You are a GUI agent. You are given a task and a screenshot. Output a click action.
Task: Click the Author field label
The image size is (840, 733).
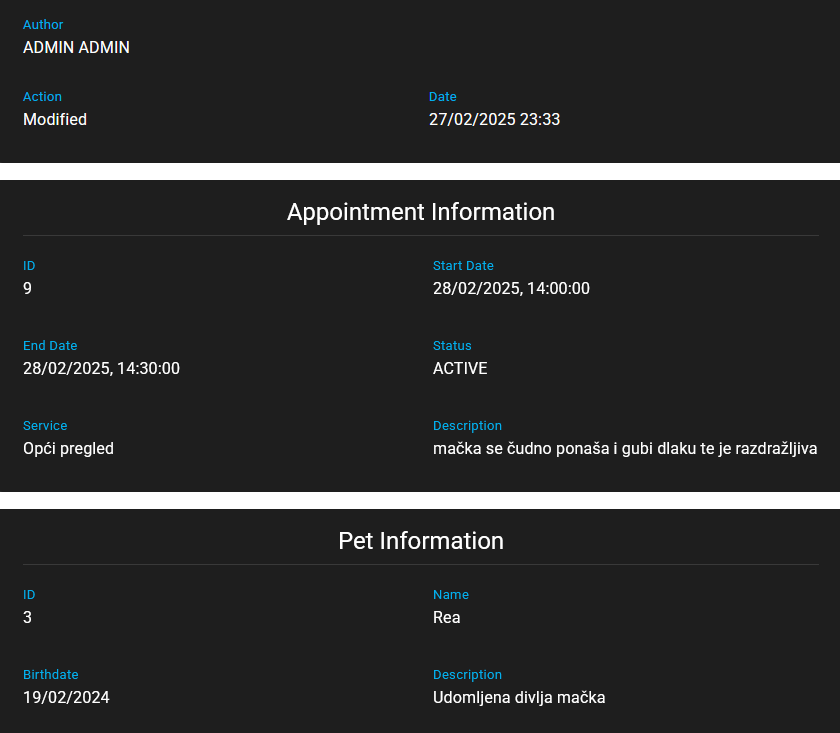(x=43, y=24)
